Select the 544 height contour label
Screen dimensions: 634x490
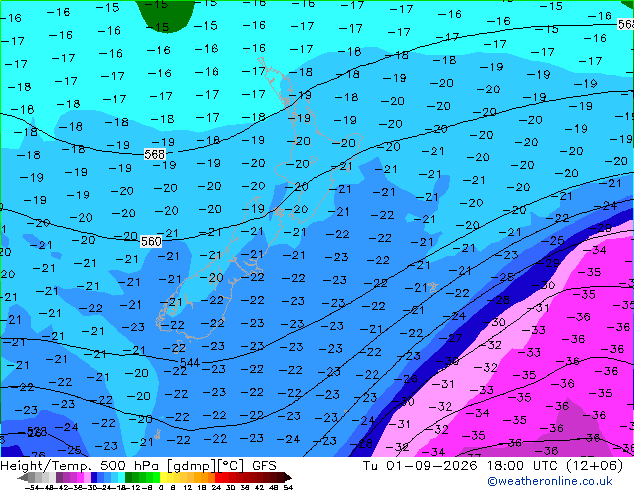click(x=190, y=362)
